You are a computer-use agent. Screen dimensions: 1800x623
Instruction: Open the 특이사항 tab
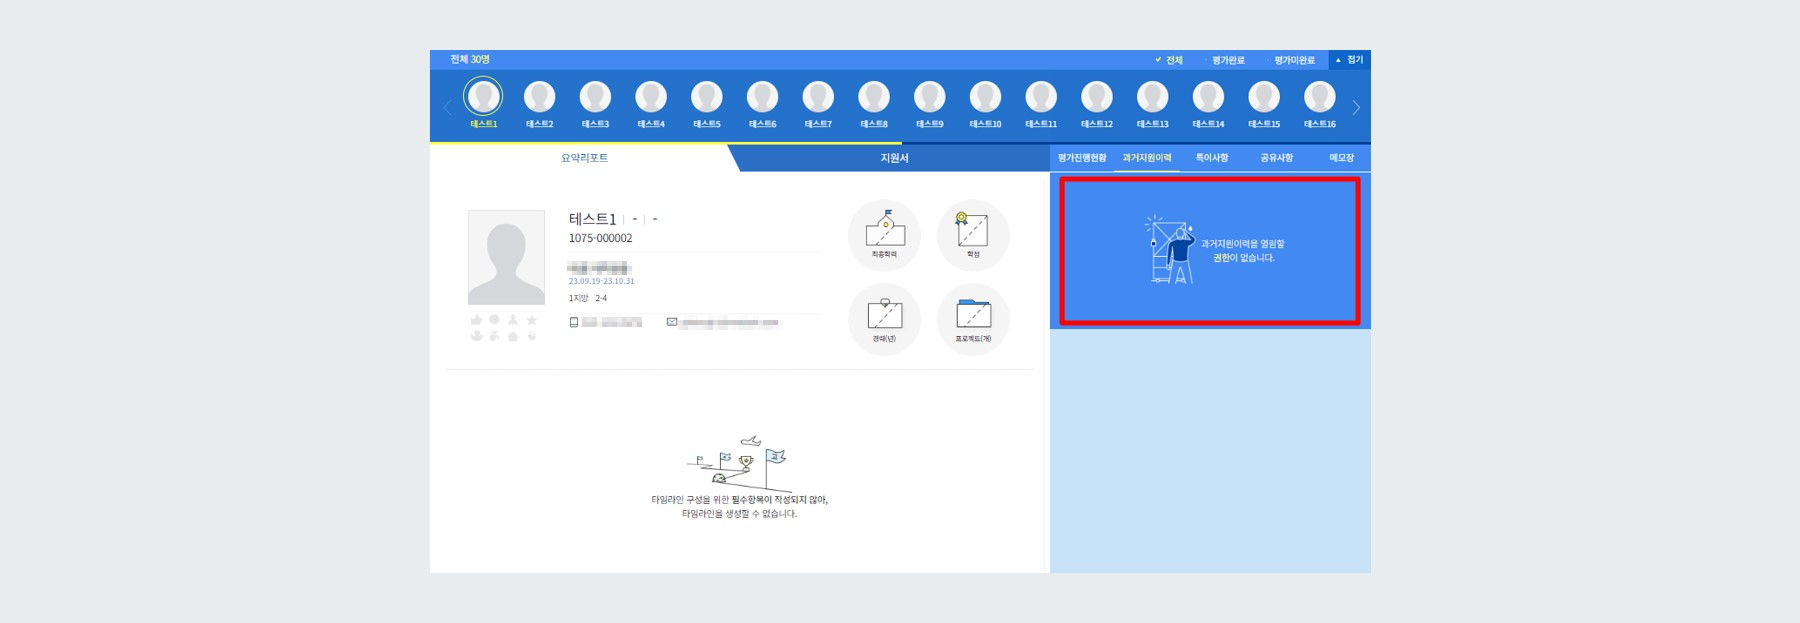click(x=1212, y=158)
